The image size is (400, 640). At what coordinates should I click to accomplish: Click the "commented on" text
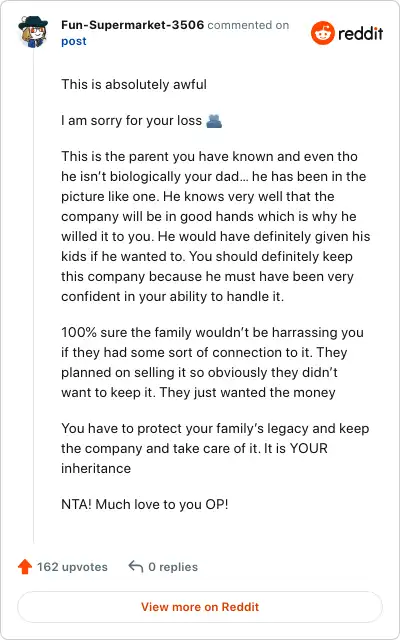point(248,25)
